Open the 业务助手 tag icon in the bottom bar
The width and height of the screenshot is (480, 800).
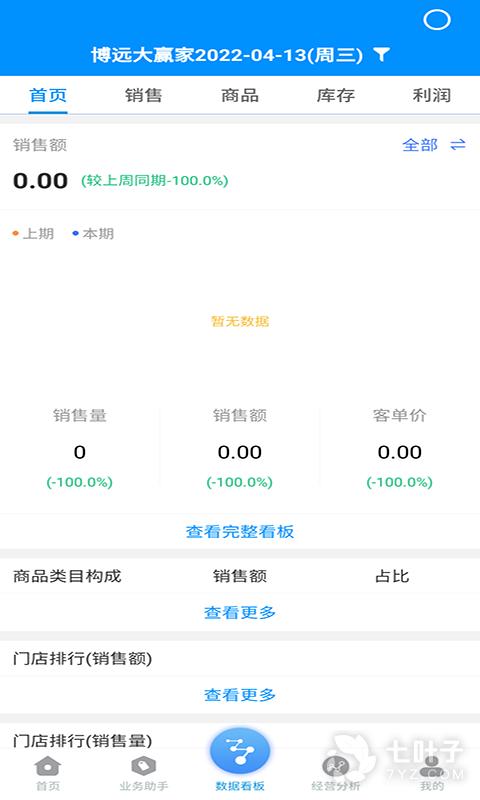[143, 766]
